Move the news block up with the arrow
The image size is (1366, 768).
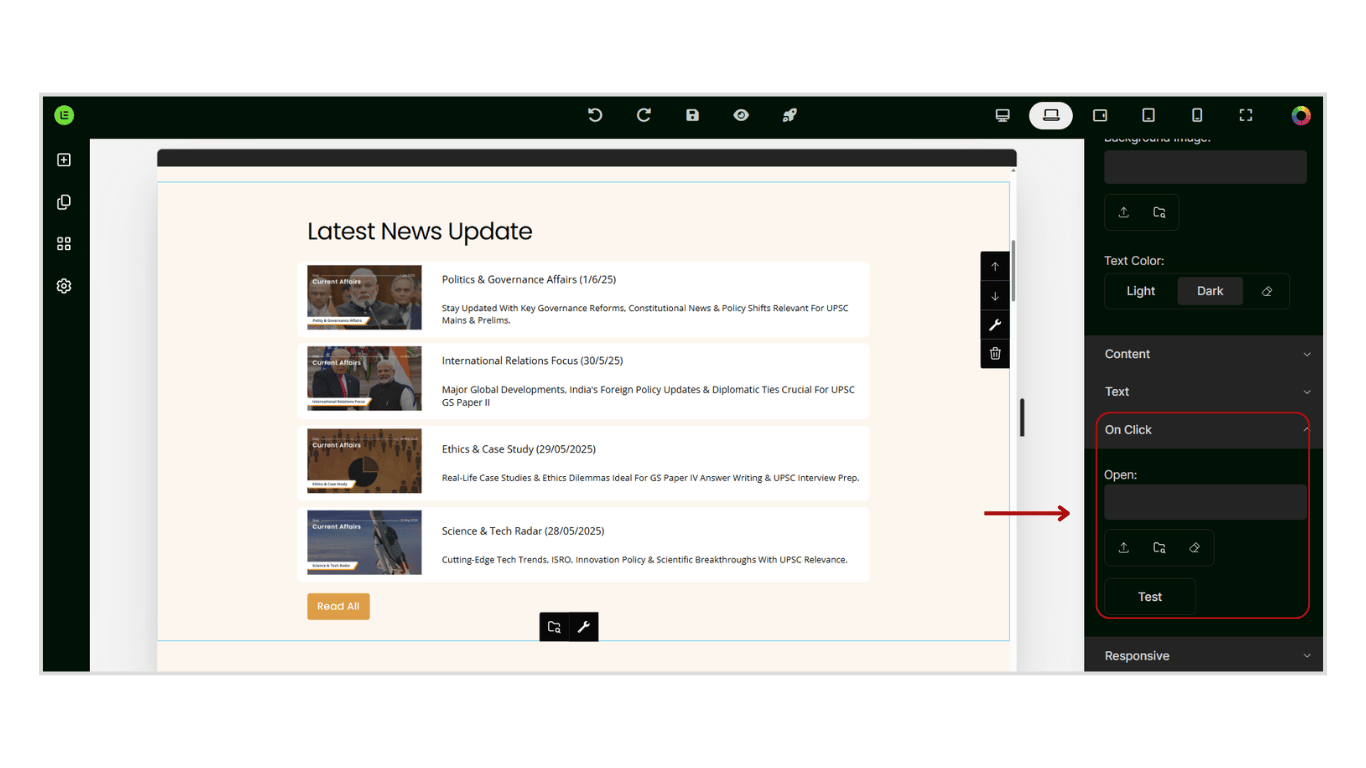tap(995, 266)
